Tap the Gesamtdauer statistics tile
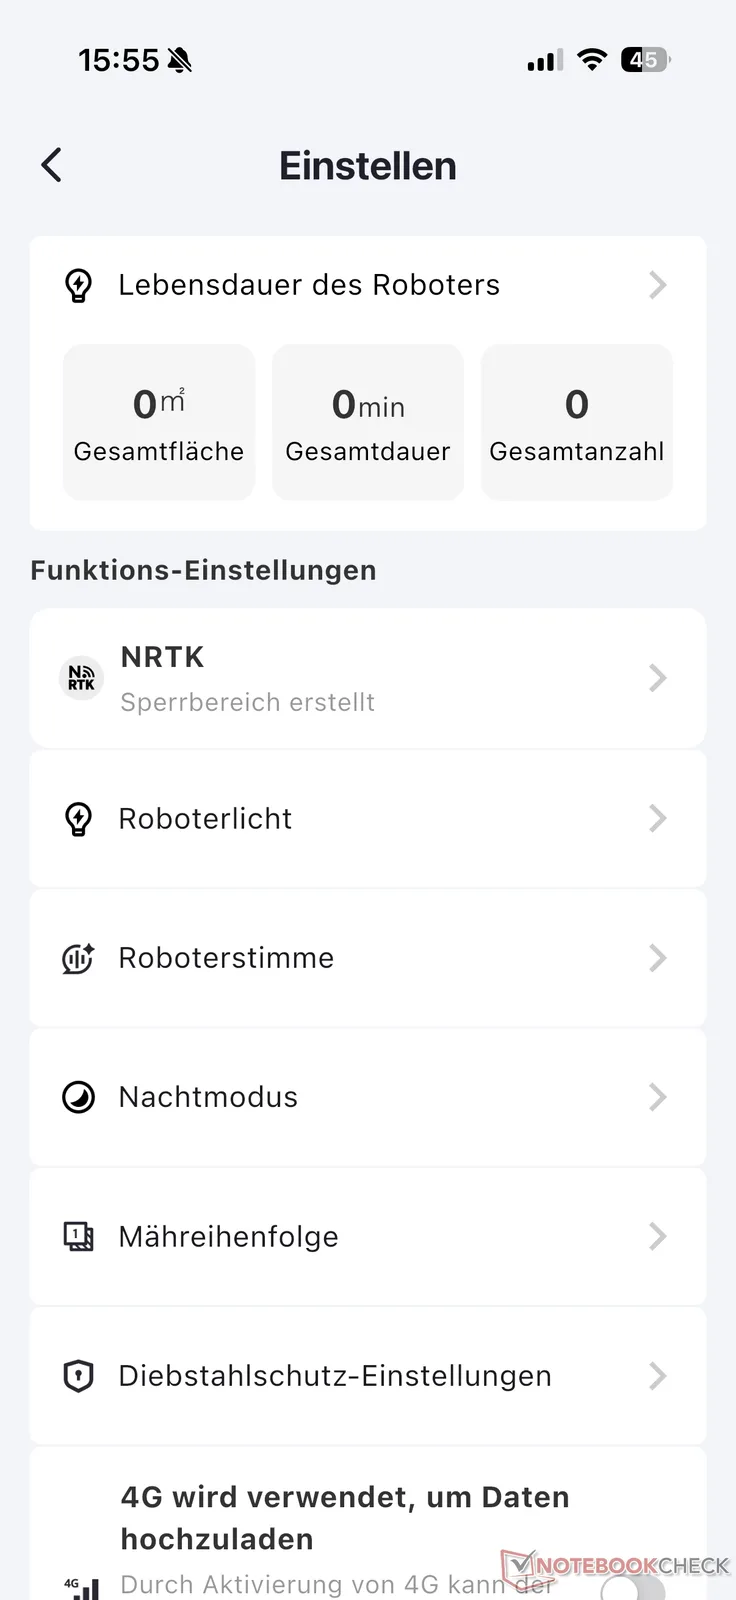Image resolution: width=736 pixels, height=1600 pixels. click(x=368, y=422)
